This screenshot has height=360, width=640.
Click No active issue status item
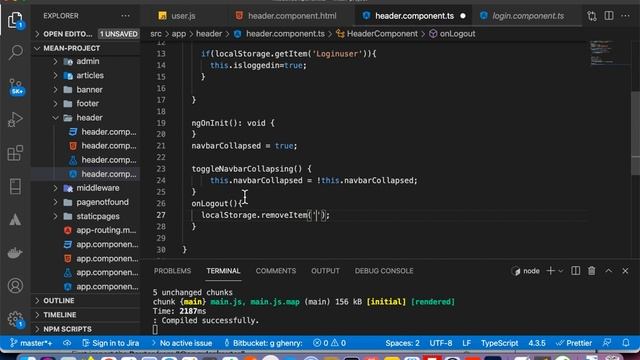click(182, 343)
